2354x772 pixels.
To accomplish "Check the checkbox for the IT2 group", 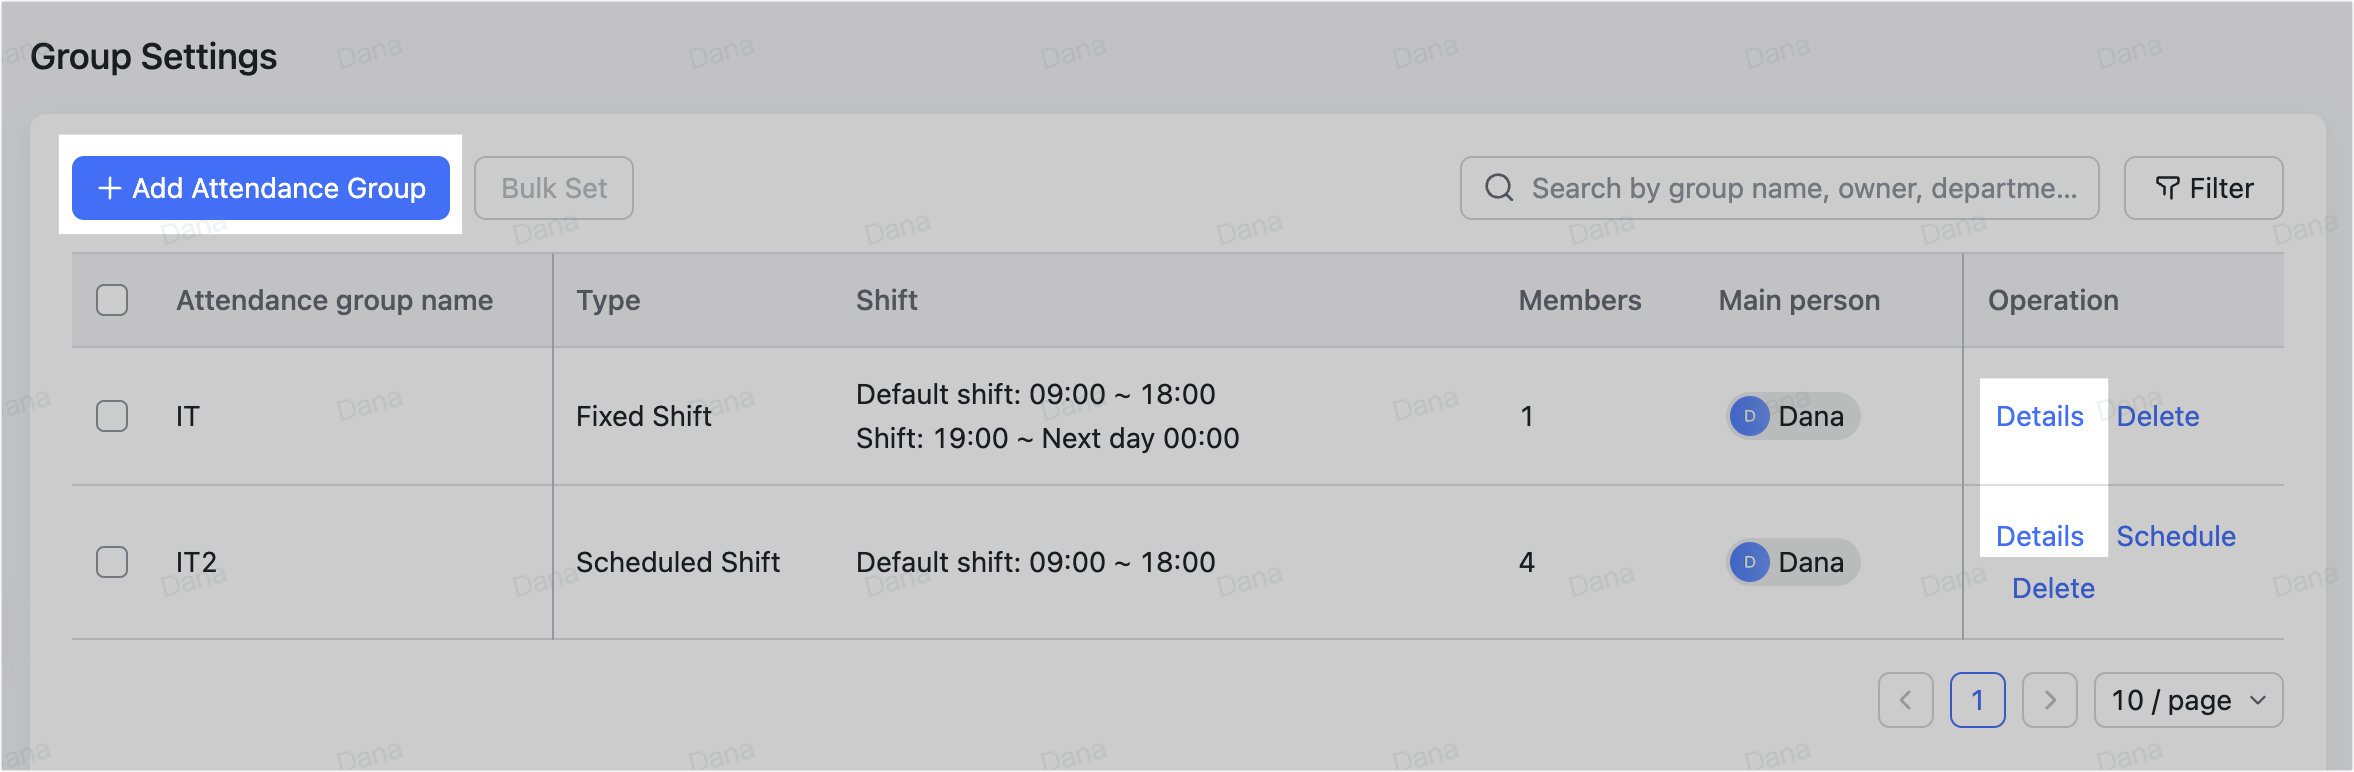I will click(112, 562).
